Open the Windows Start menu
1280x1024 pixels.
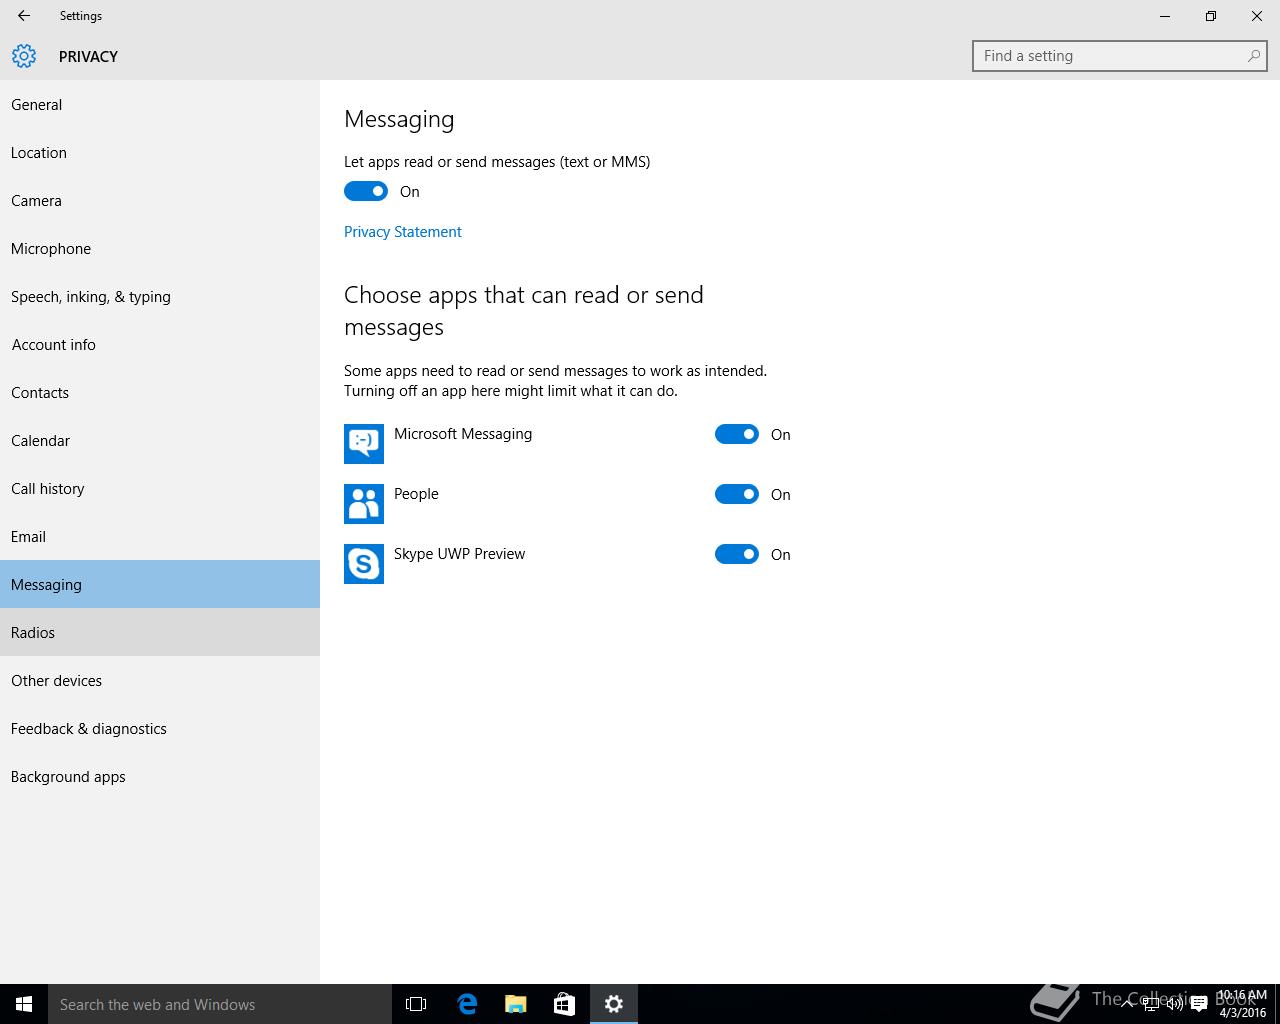24,1004
